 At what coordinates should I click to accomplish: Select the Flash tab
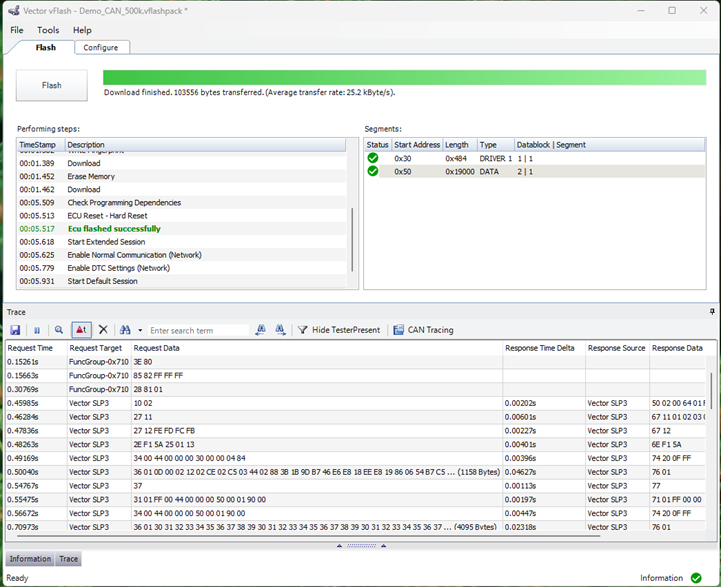[46, 47]
